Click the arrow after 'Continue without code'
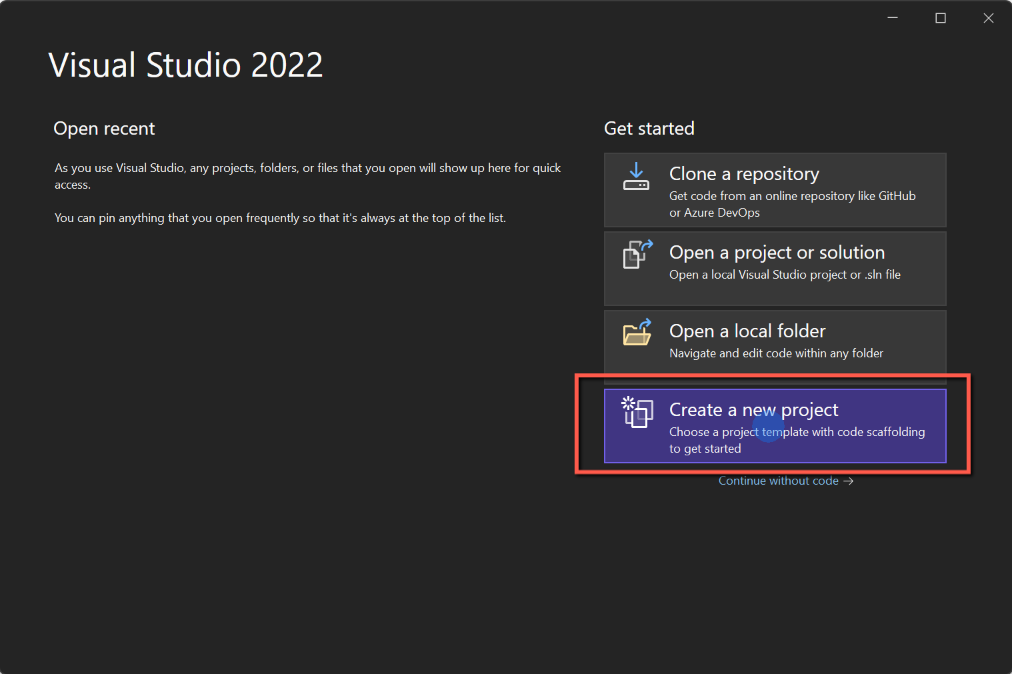The image size is (1012, 674). 848,481
